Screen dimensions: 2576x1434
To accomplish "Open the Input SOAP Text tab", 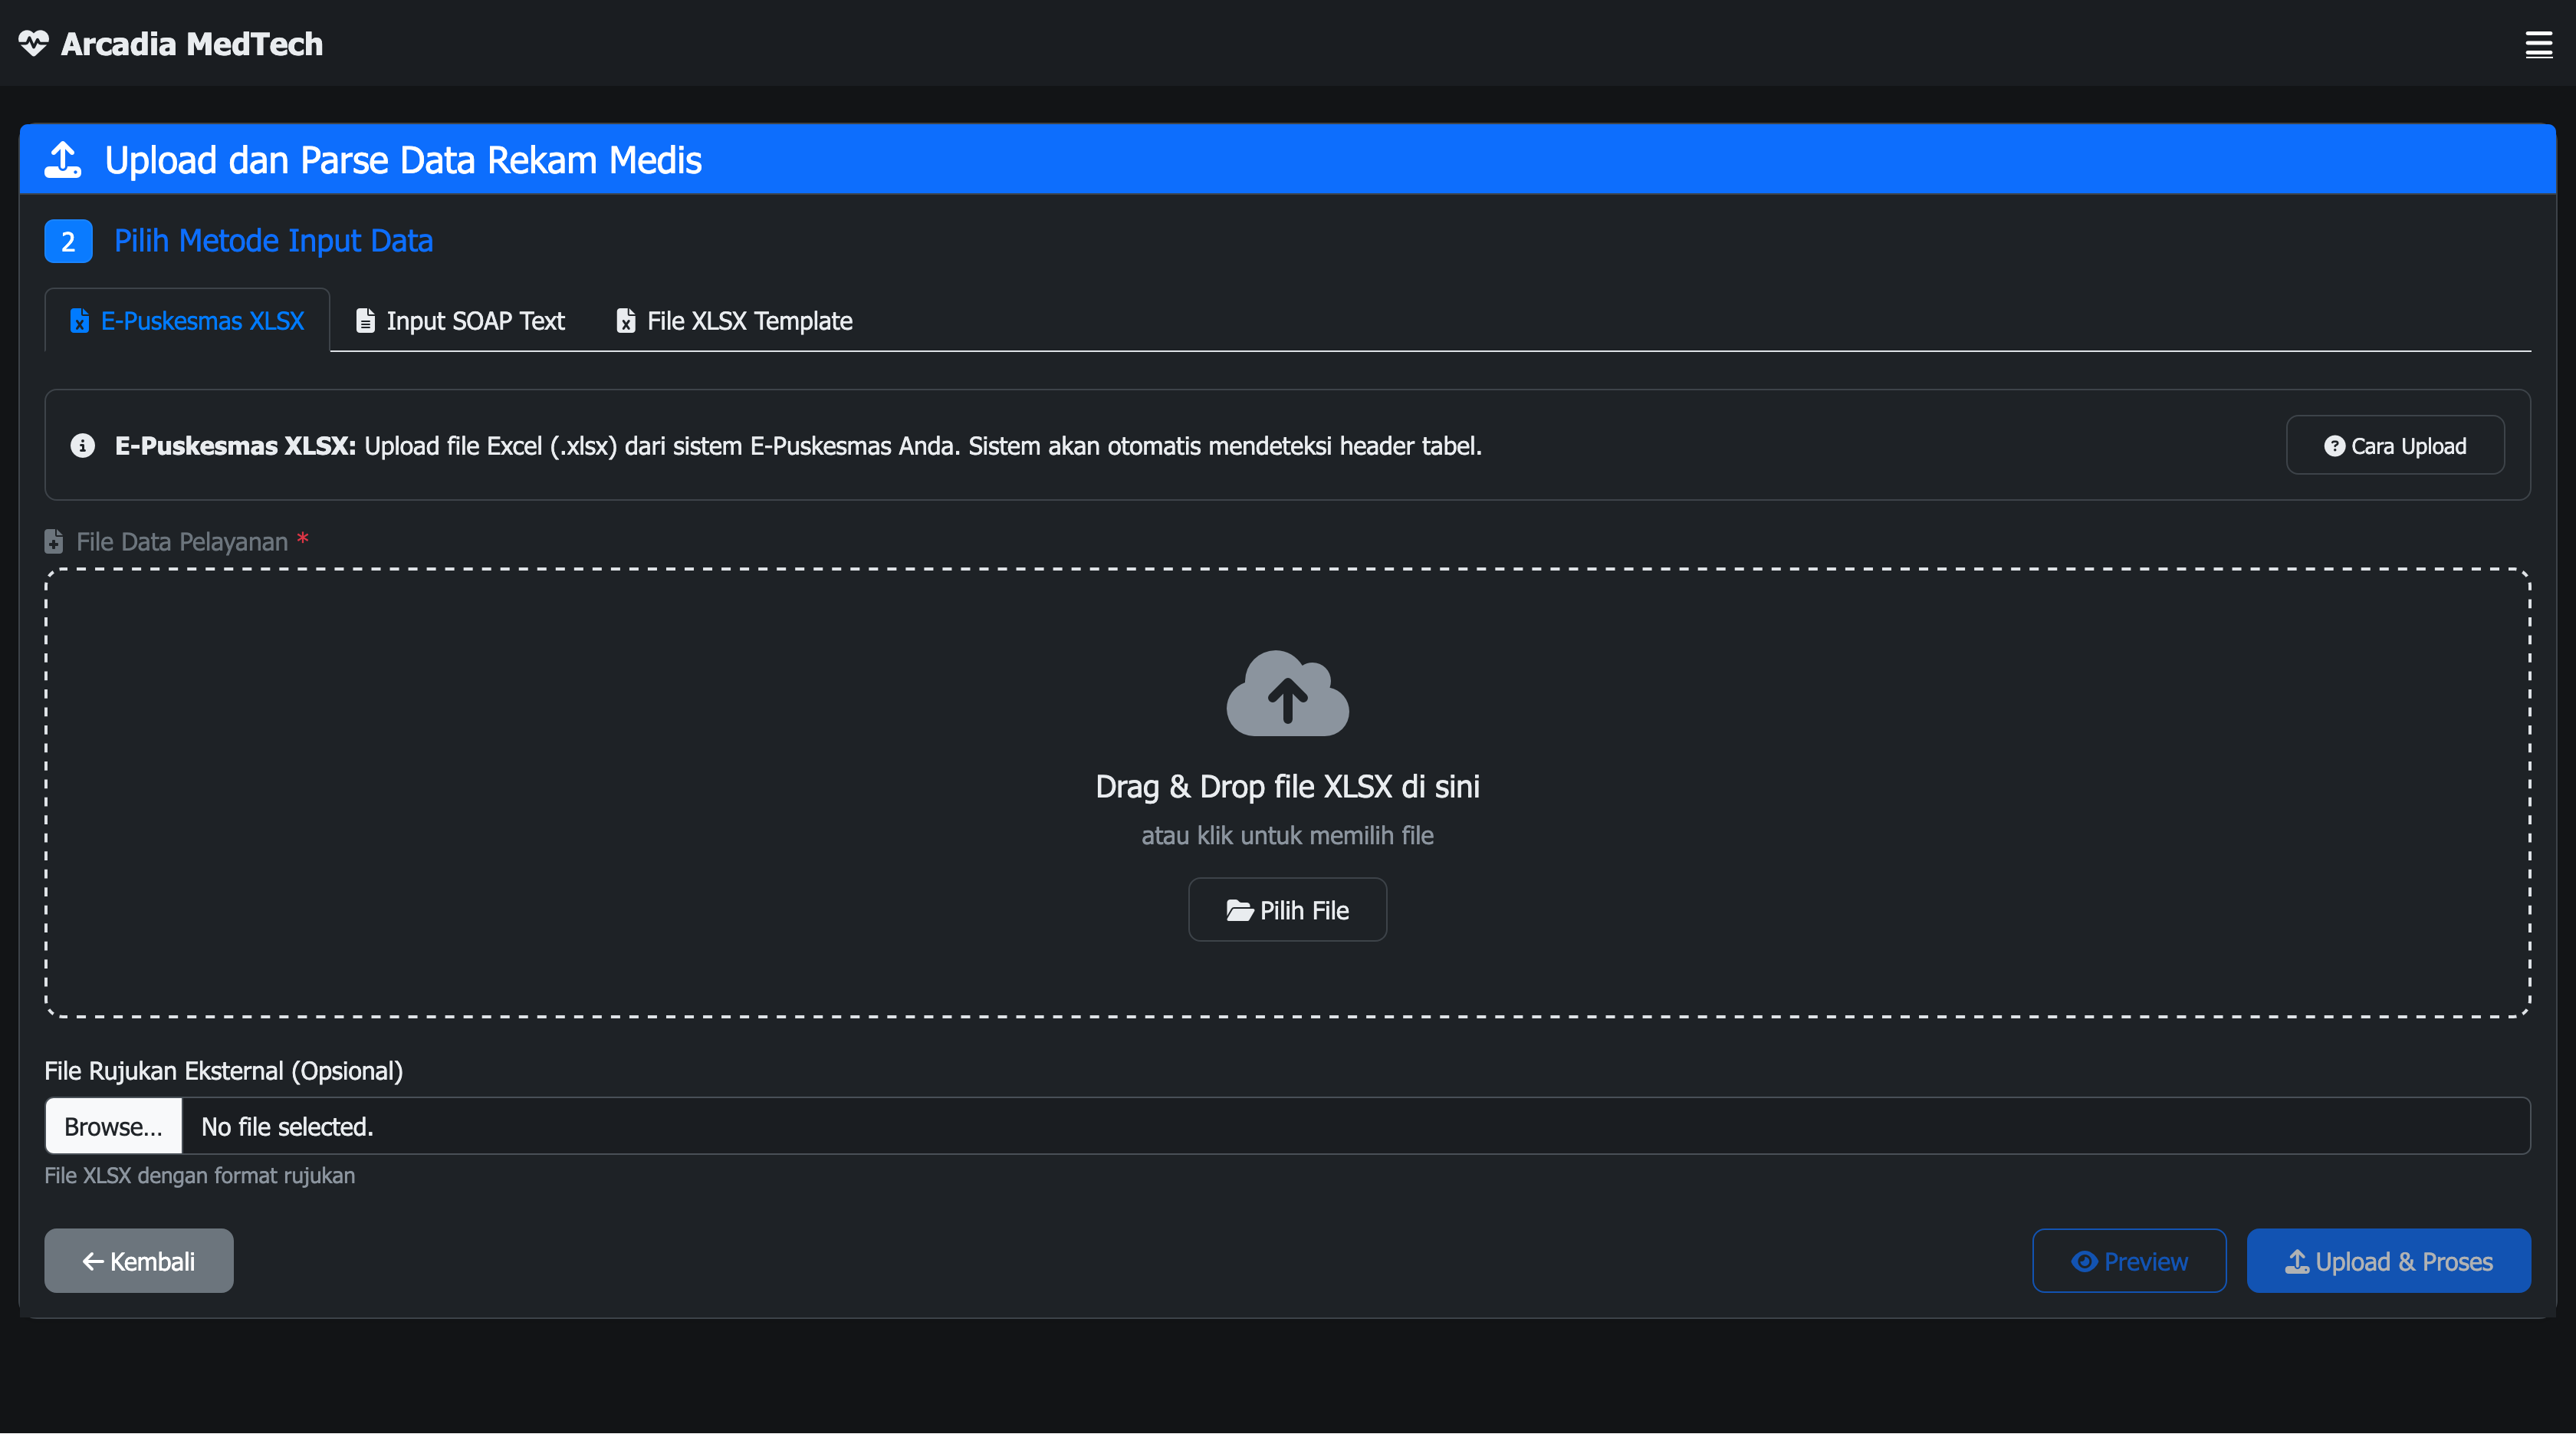I will click(461, 321).
